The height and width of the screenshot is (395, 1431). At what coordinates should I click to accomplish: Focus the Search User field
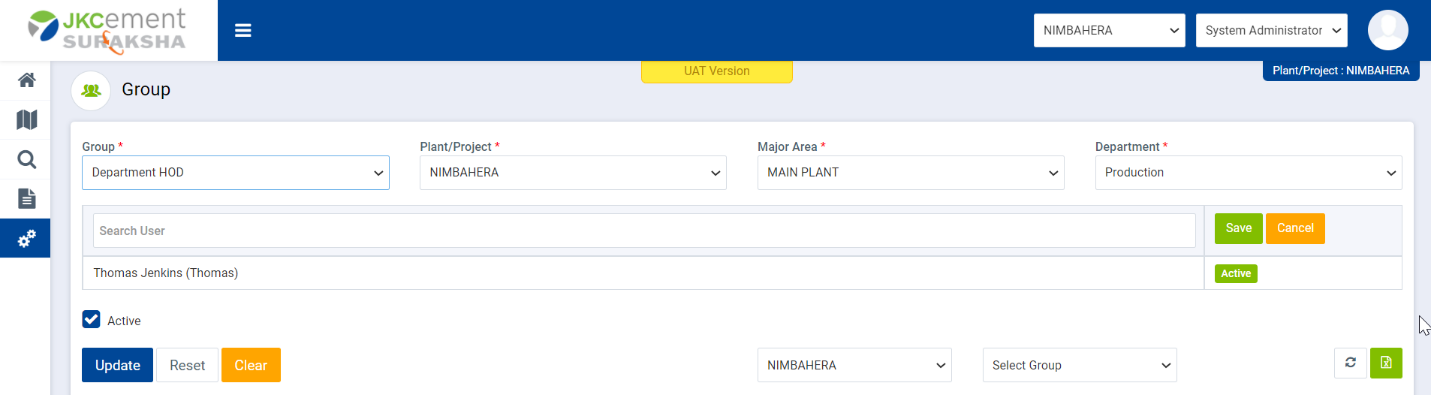(644, 230)
